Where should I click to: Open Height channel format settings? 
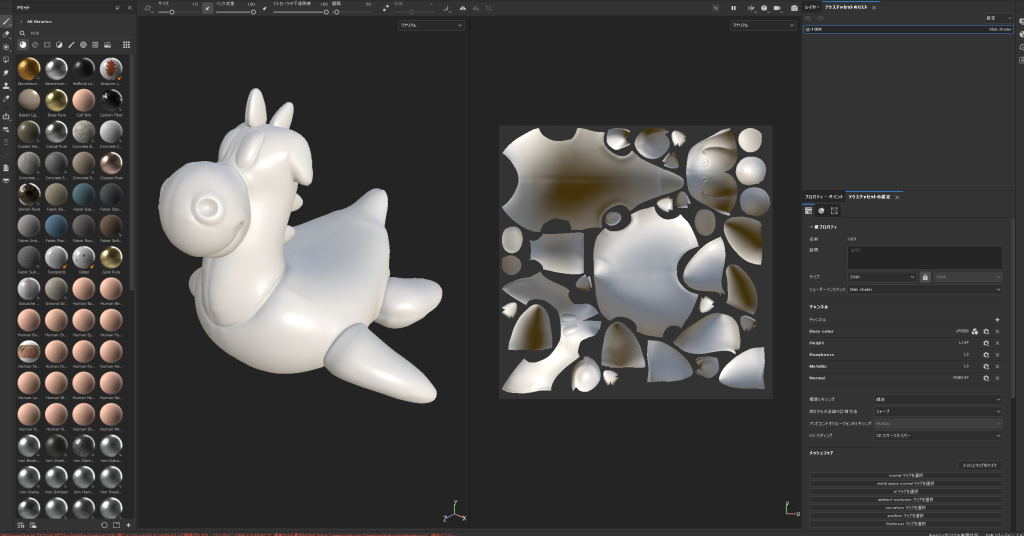(986, 343)
